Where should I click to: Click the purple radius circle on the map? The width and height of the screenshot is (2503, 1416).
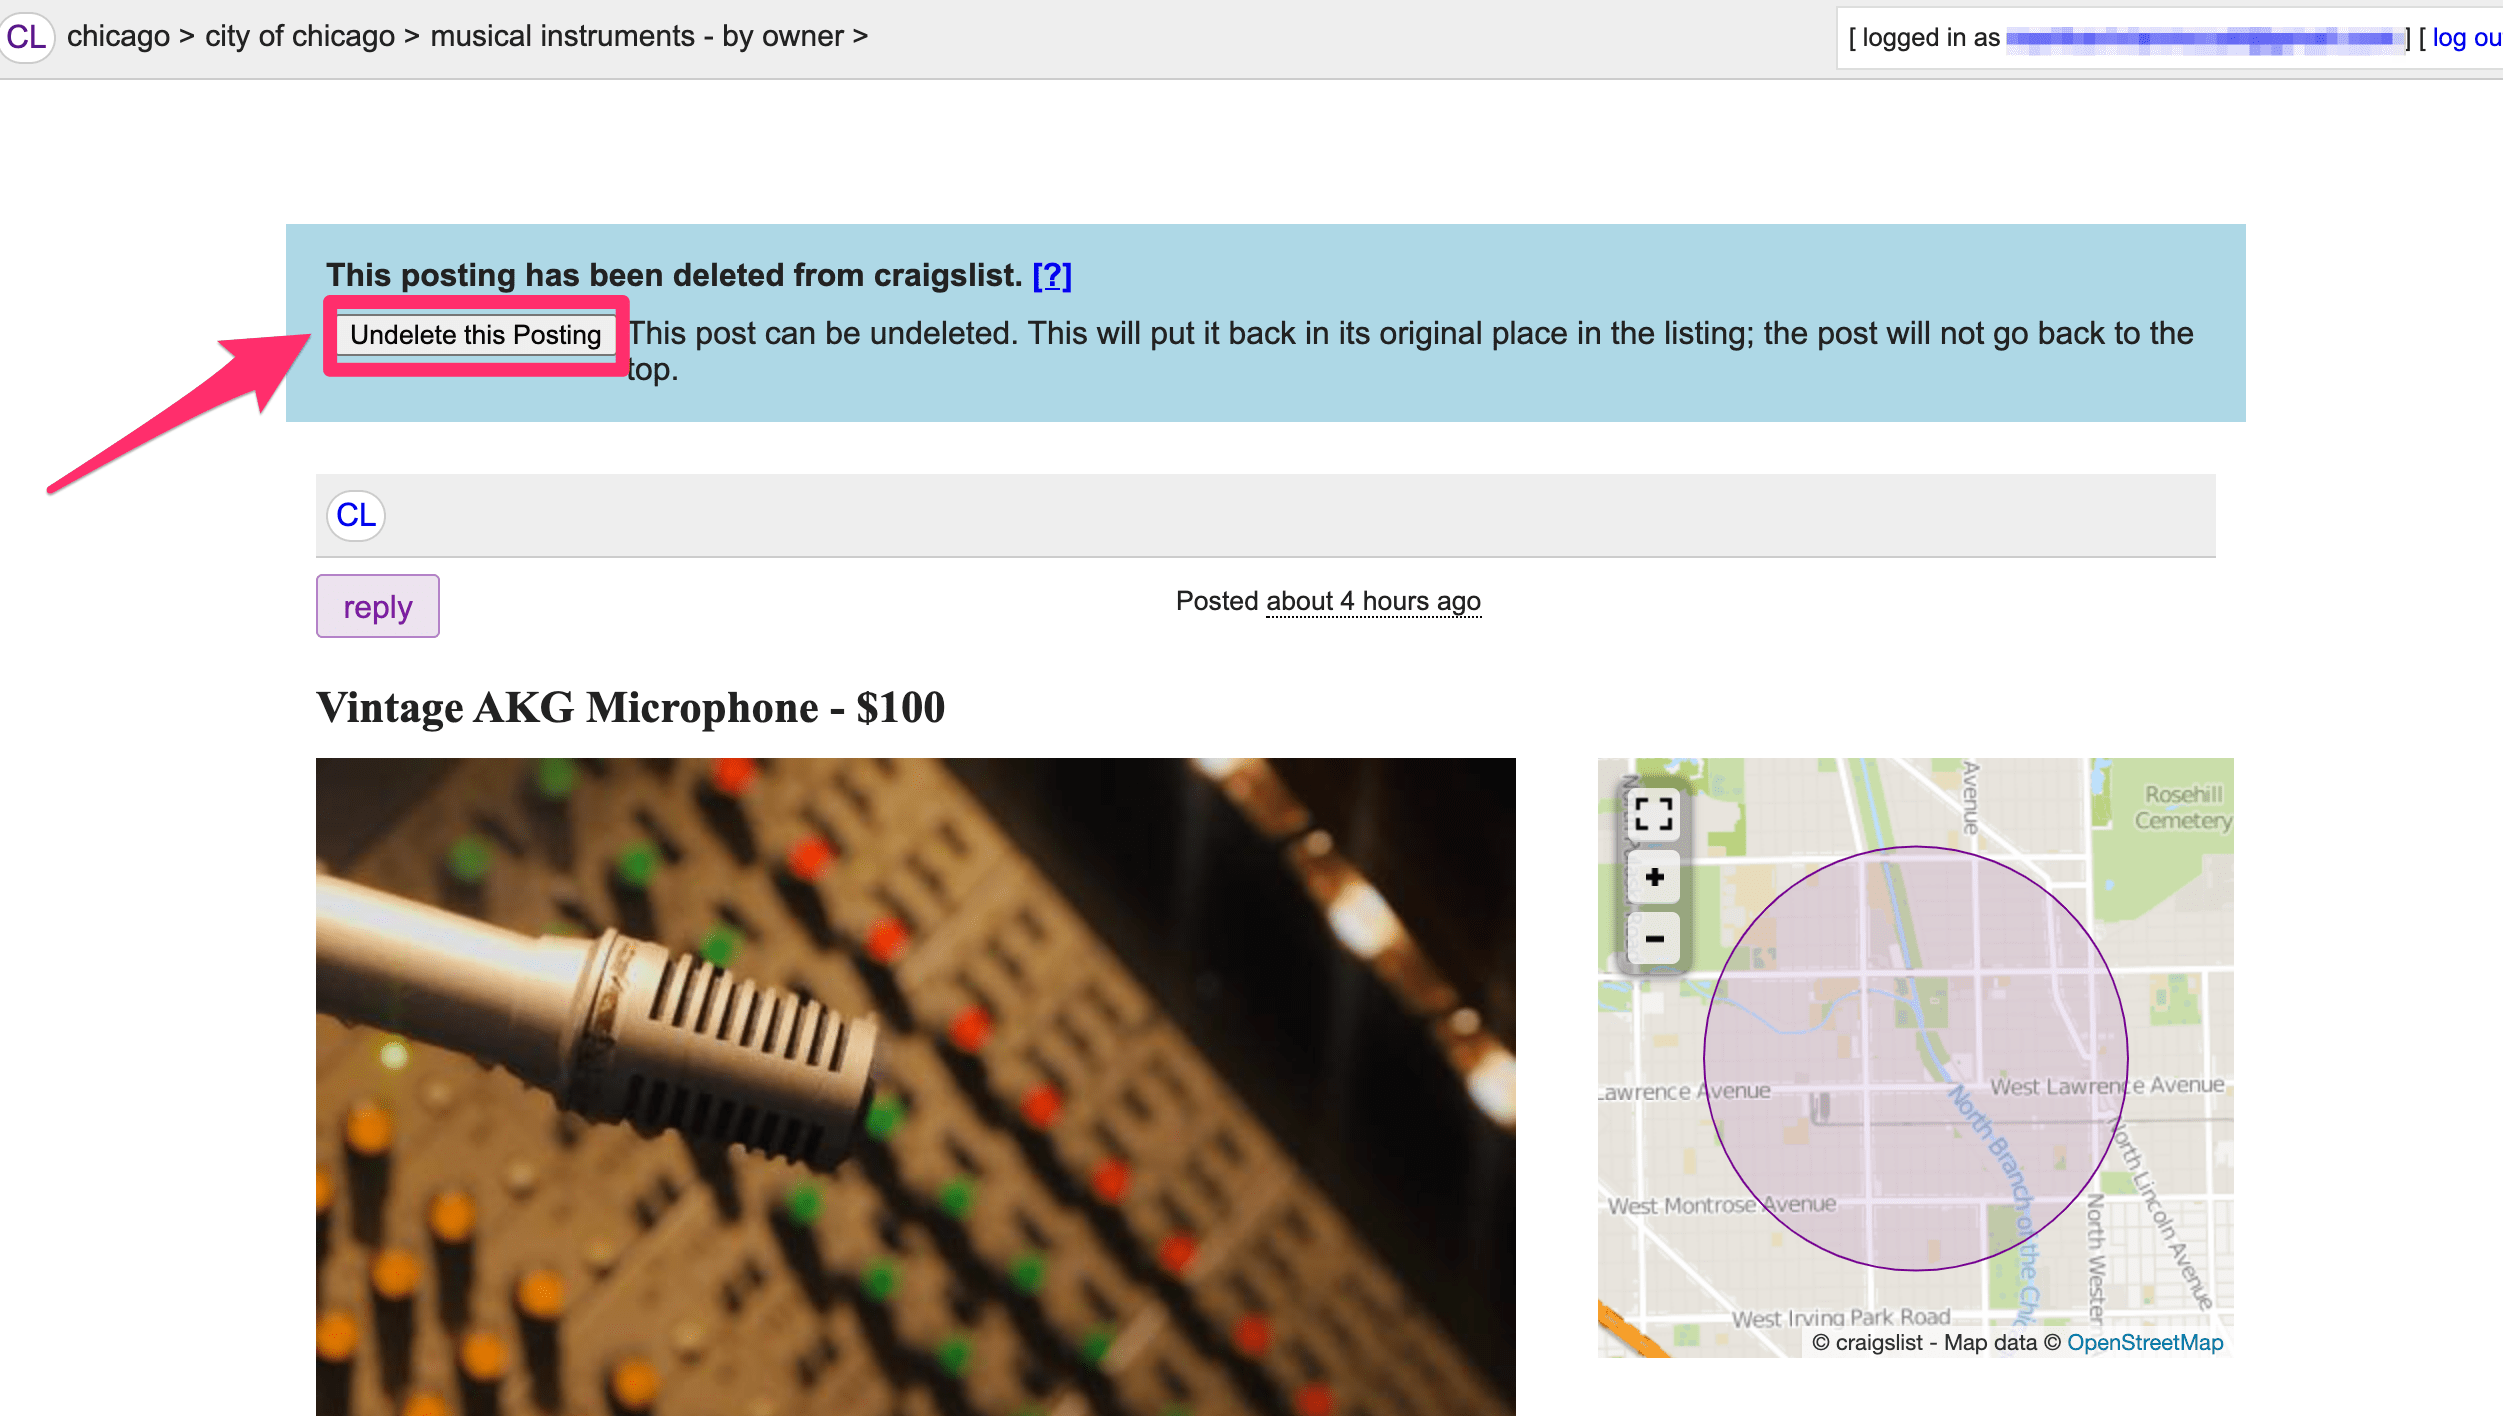tap(1918, 1055)
